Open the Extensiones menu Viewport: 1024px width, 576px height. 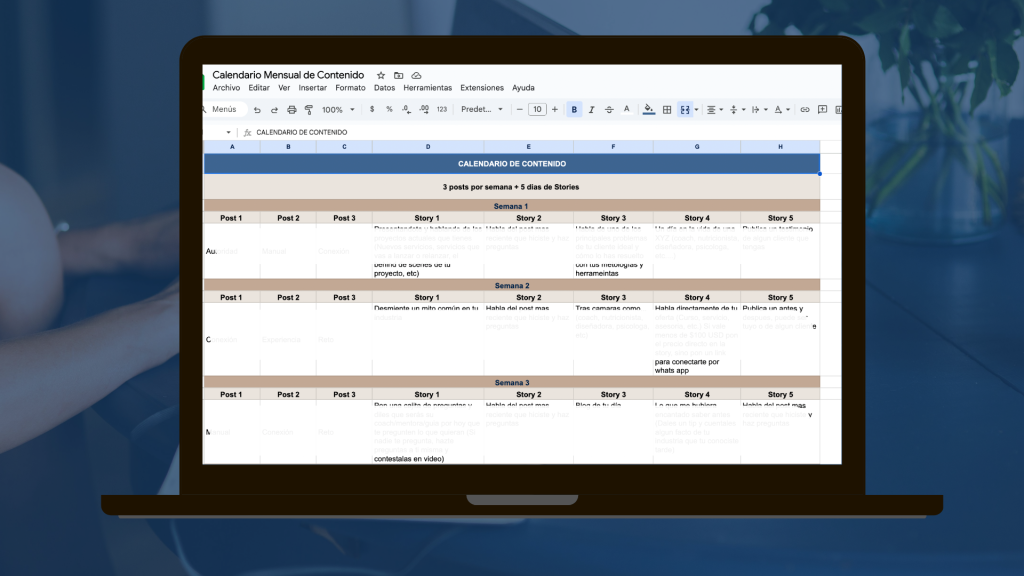tap(482, 88)
